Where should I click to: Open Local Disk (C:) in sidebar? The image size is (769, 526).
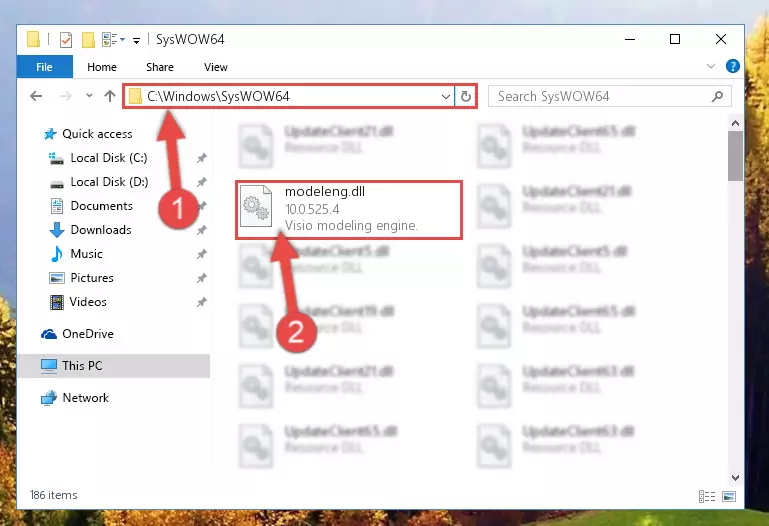pos(98,158)
